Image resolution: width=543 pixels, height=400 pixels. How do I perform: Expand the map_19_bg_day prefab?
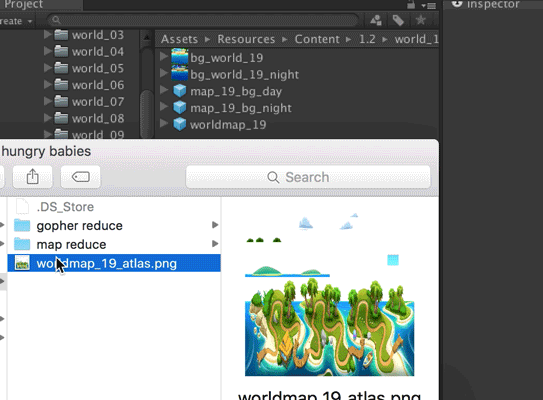pos(164,90)
